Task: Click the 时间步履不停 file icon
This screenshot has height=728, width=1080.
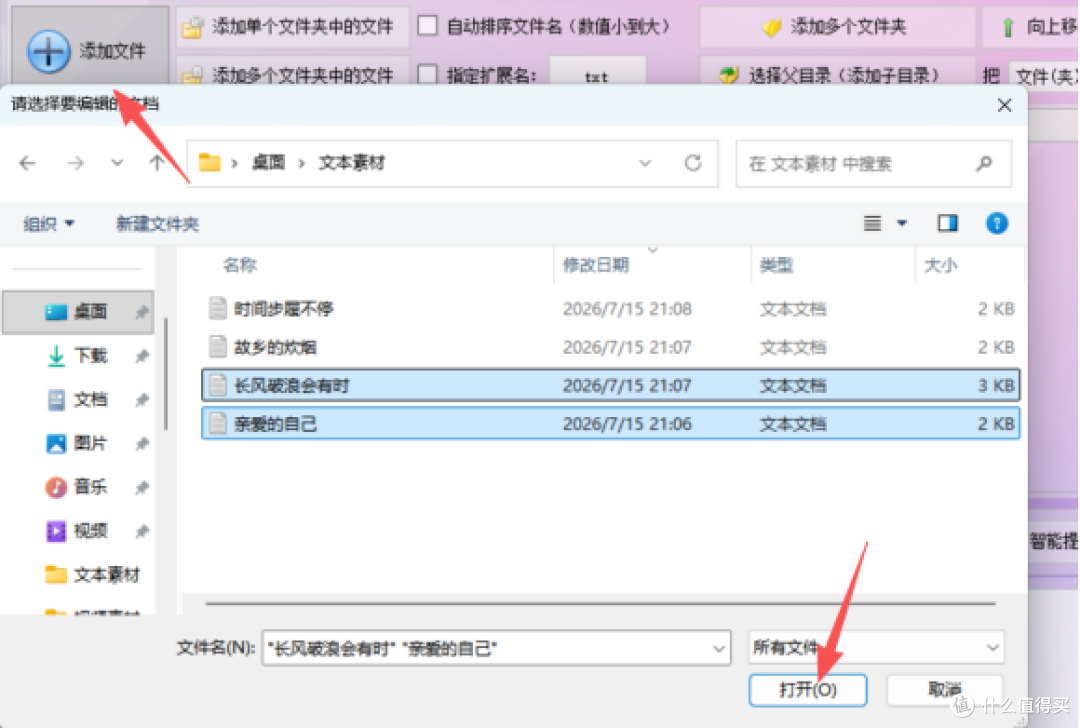Action: (218, 308)
